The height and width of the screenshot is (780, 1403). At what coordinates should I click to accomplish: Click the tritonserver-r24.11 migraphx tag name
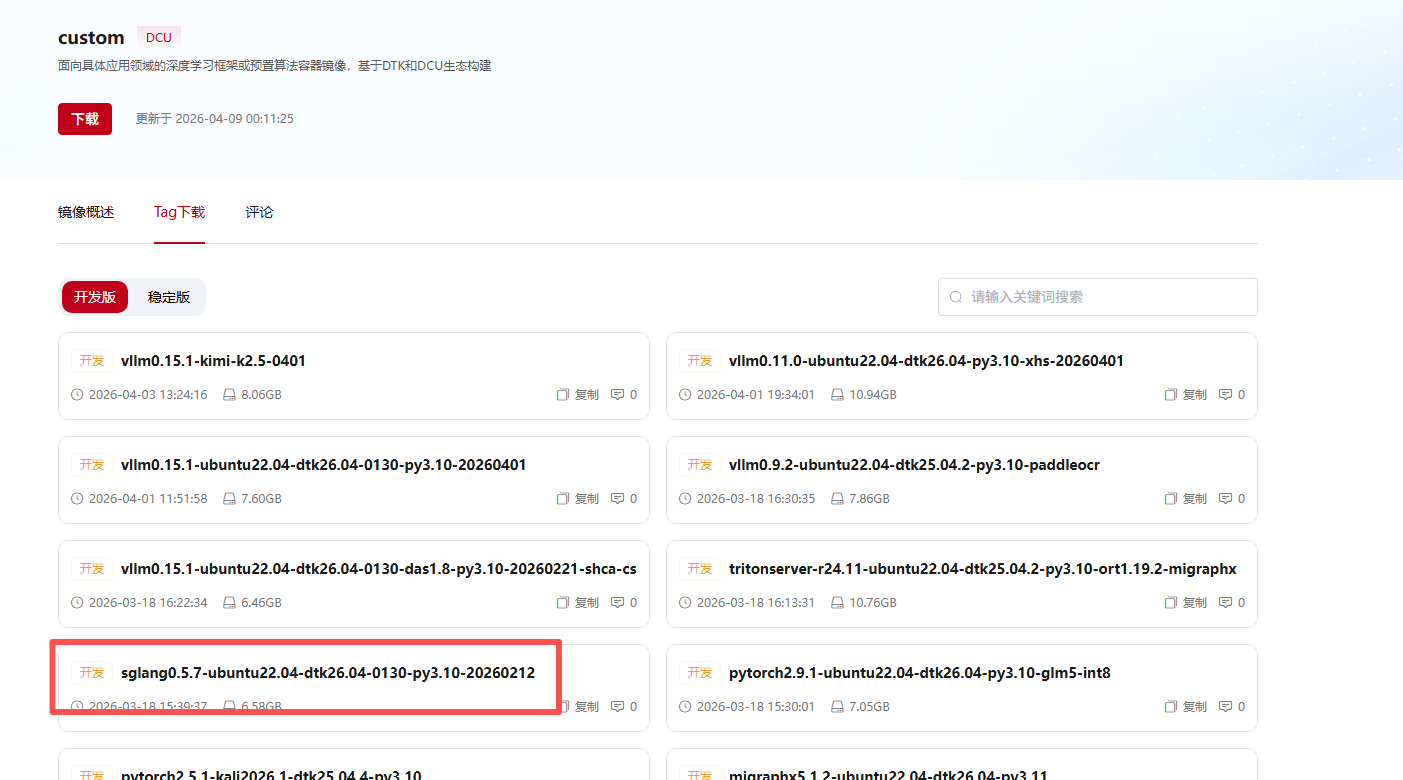pyautogui.click(x=983, y=569)
